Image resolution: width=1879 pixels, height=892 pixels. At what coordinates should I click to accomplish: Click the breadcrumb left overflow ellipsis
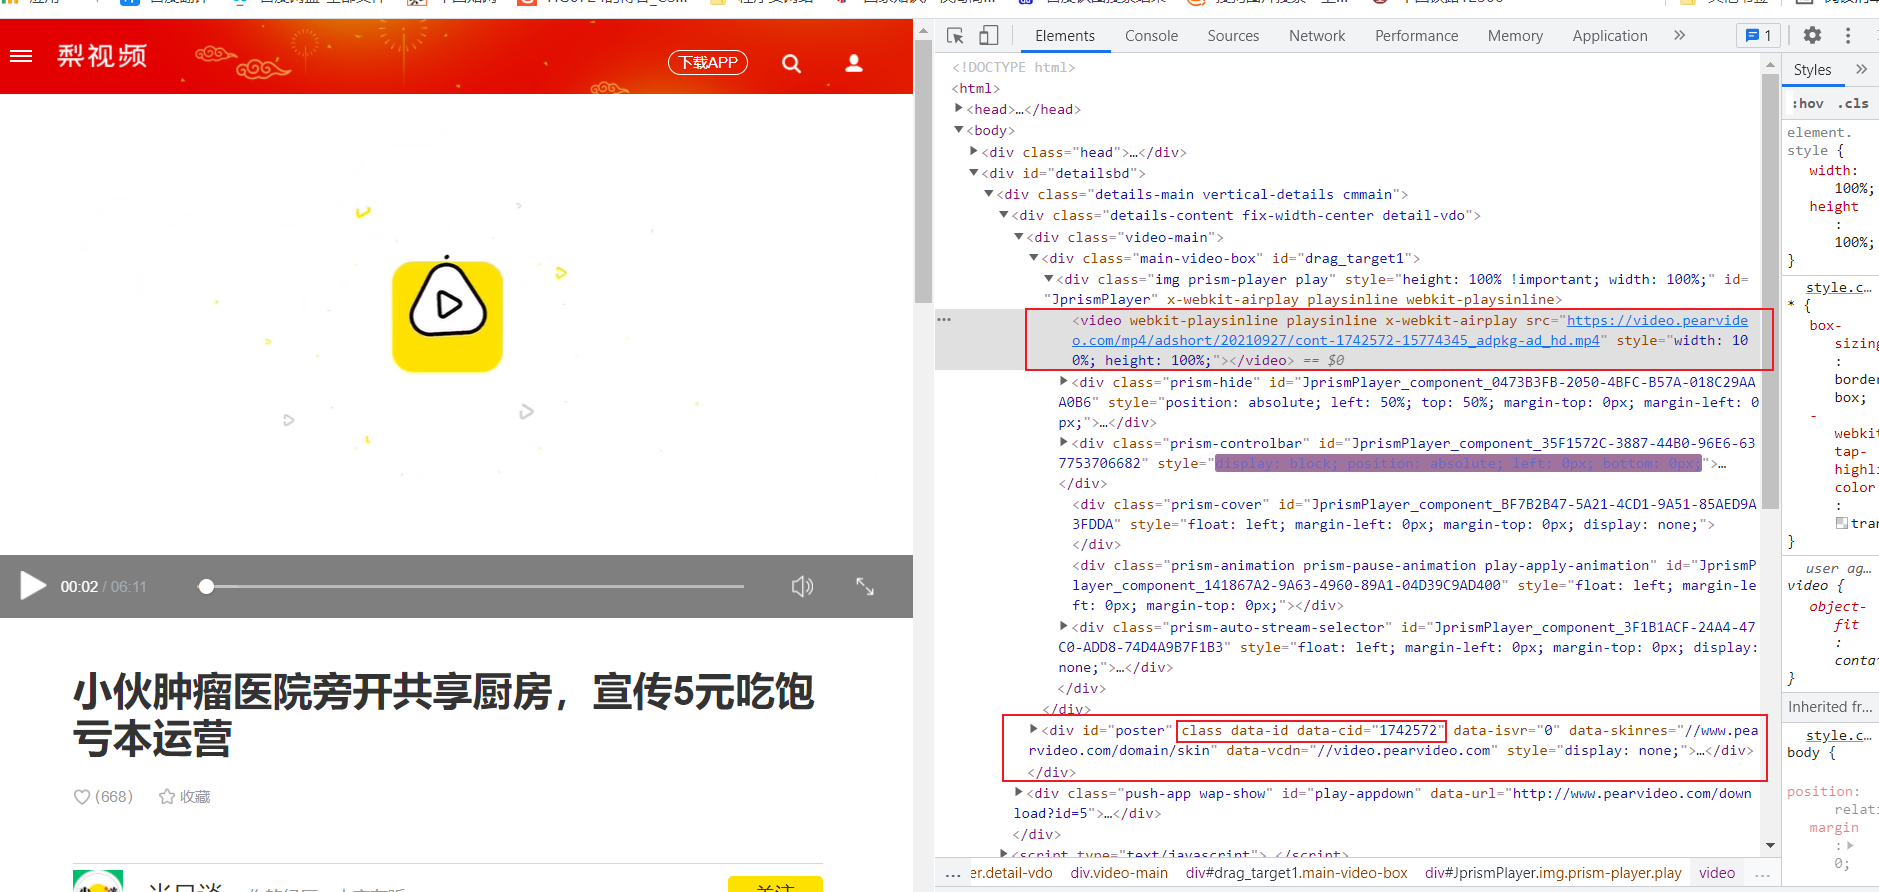[x=952, y=874]
